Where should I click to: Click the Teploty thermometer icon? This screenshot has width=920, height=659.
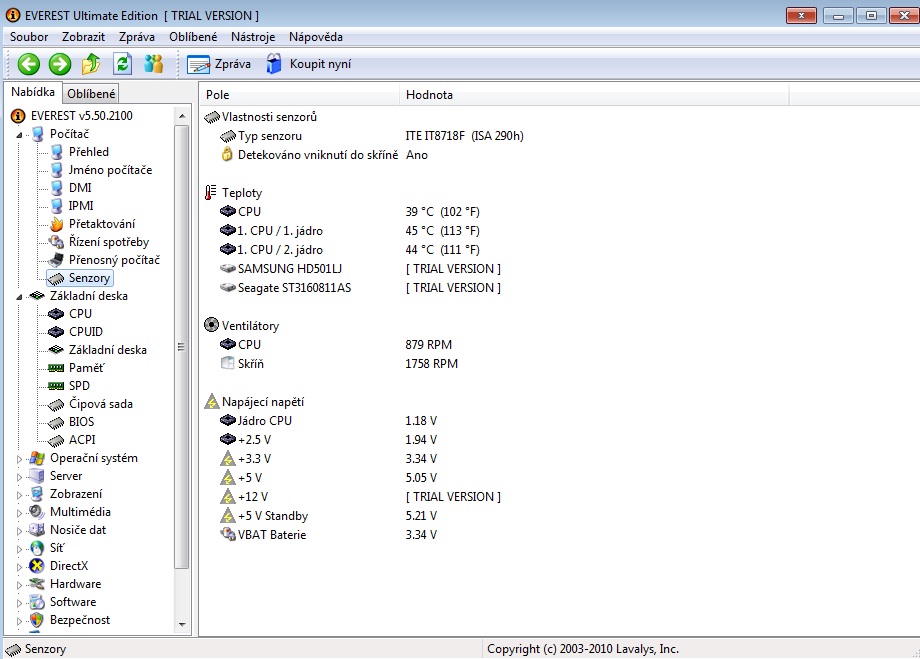[211, 192]
